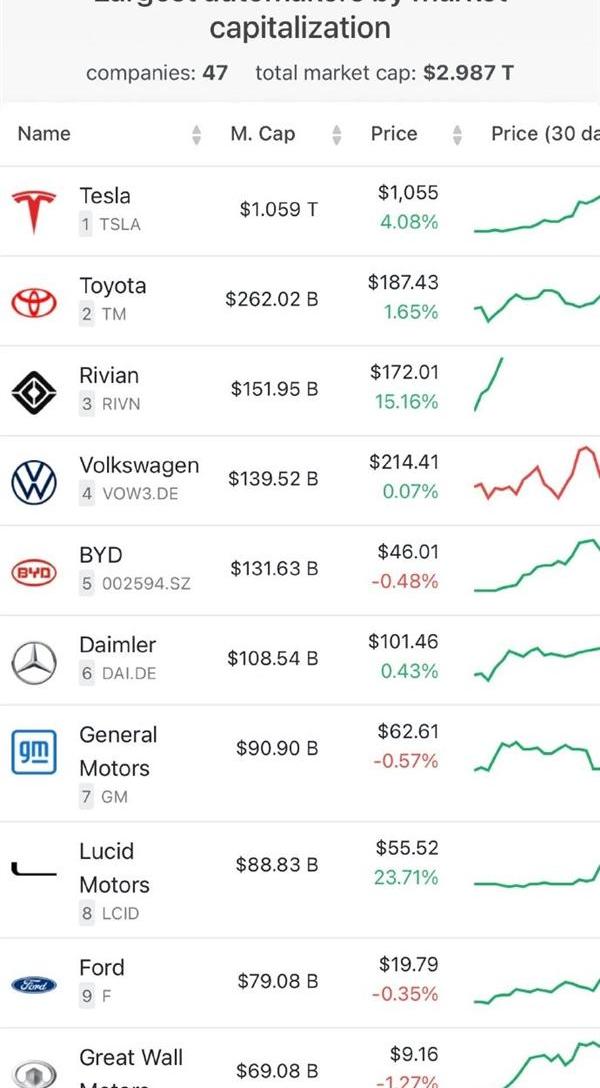
Task: Click the Tesla logo icon
Action: 33,211
